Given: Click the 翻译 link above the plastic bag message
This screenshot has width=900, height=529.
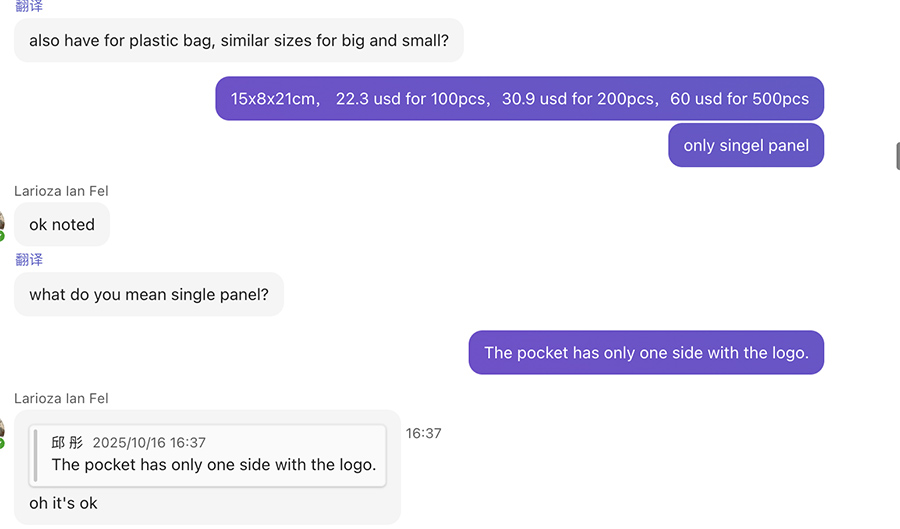Looking at the screenshot, I should tap(29, 6).
